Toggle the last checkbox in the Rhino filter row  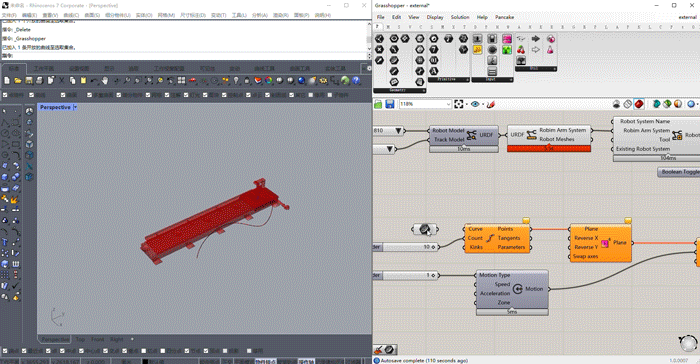click(x=330, y=95)
